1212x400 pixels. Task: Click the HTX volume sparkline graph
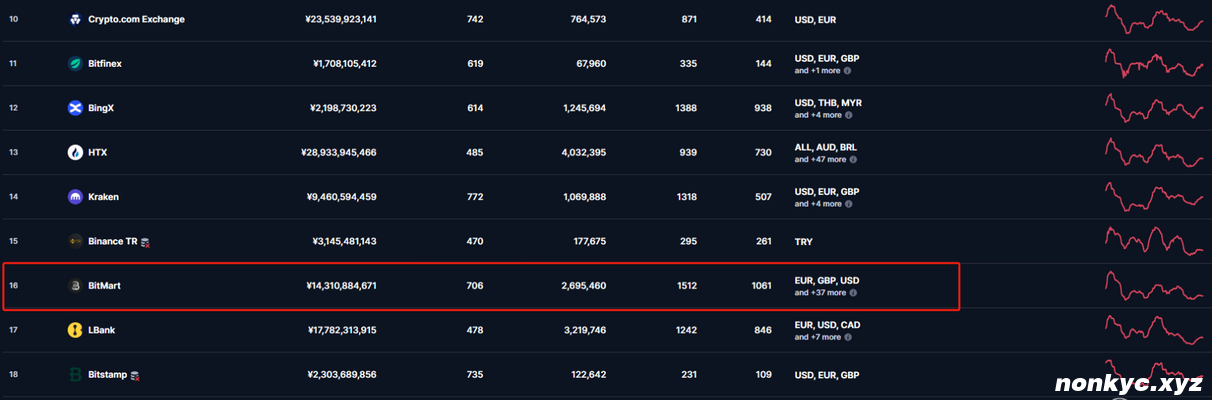1154,153
